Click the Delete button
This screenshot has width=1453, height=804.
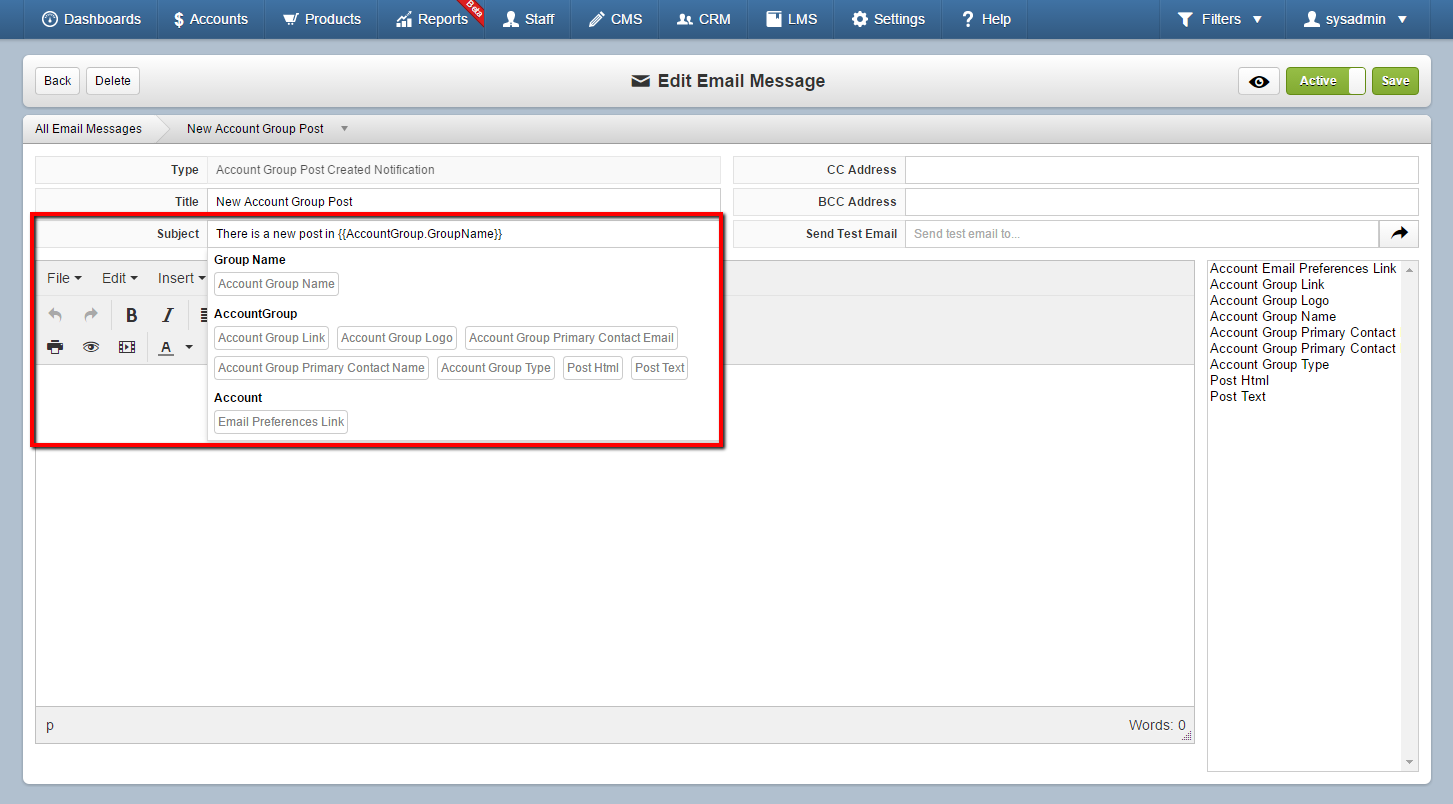coord(113,81)
